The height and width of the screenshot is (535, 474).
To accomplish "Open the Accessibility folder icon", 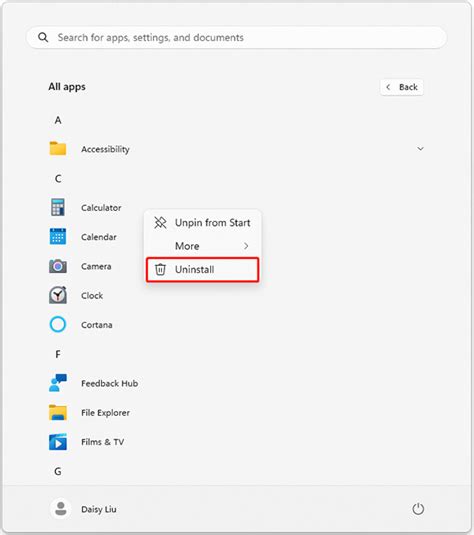I will (58, 149).
